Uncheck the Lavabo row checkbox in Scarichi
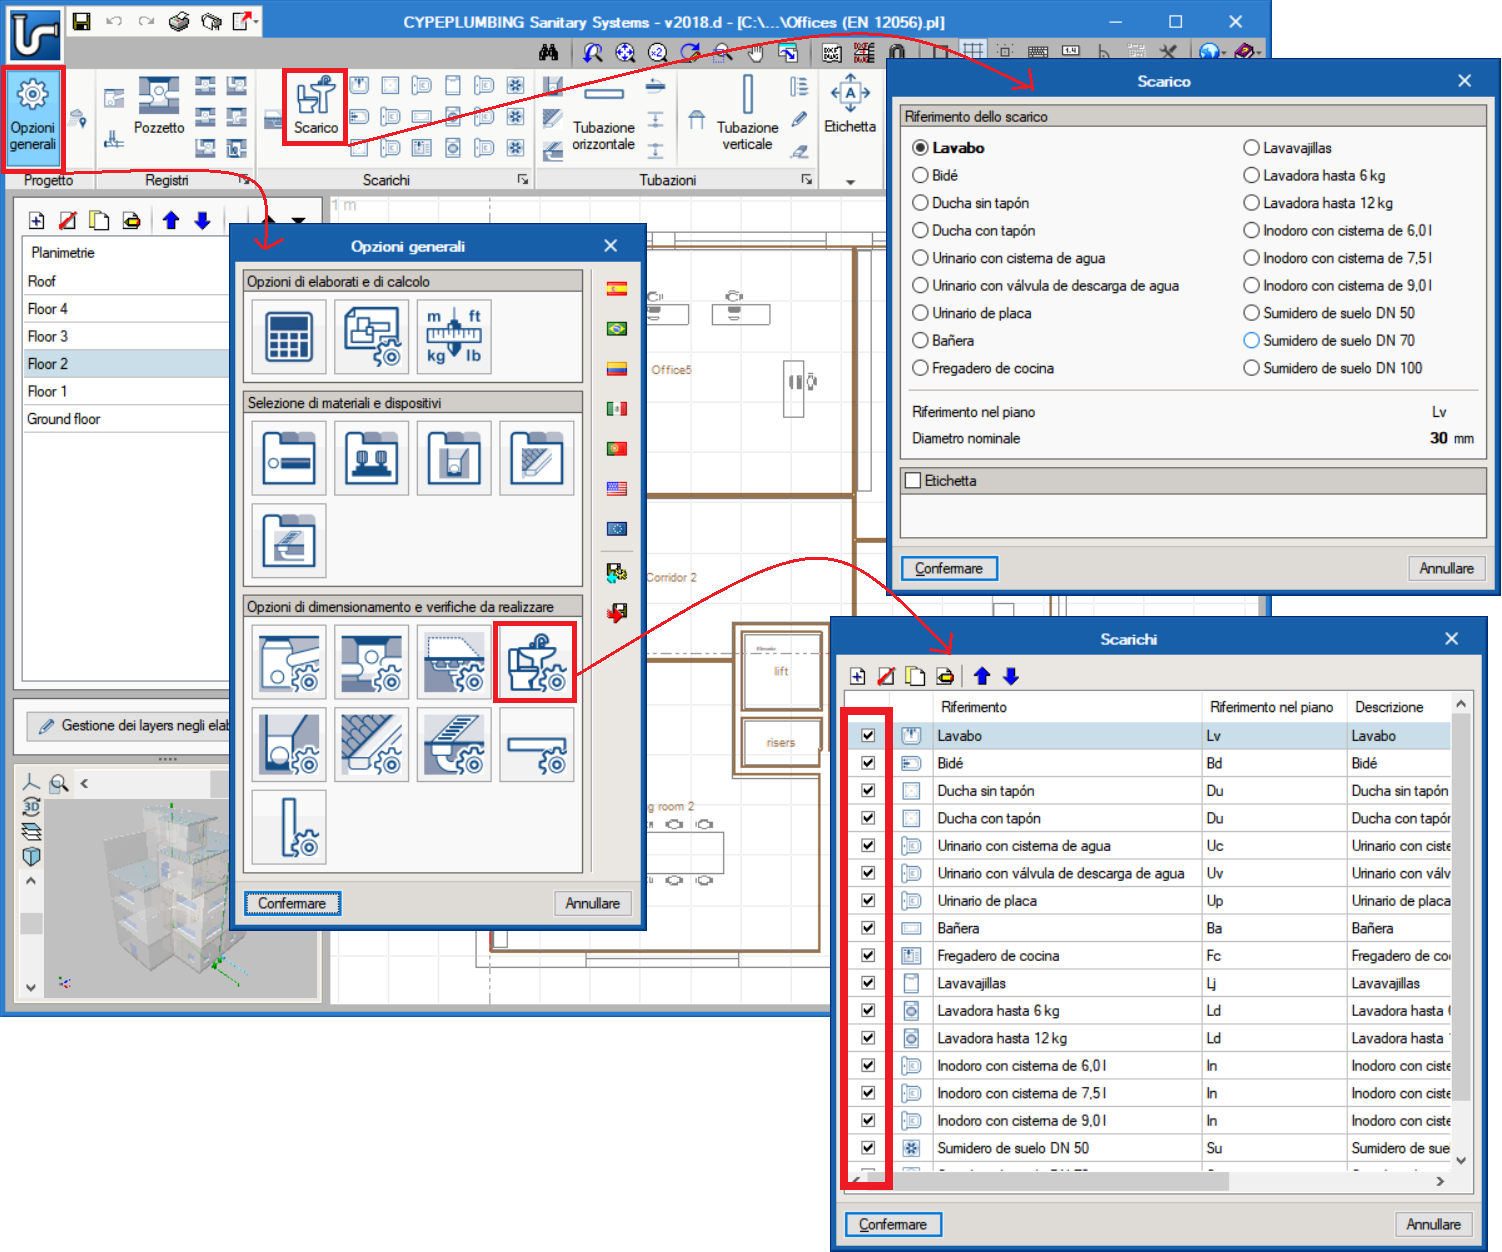This screenshot has width=1502, height=1252. tap(868, 735)
